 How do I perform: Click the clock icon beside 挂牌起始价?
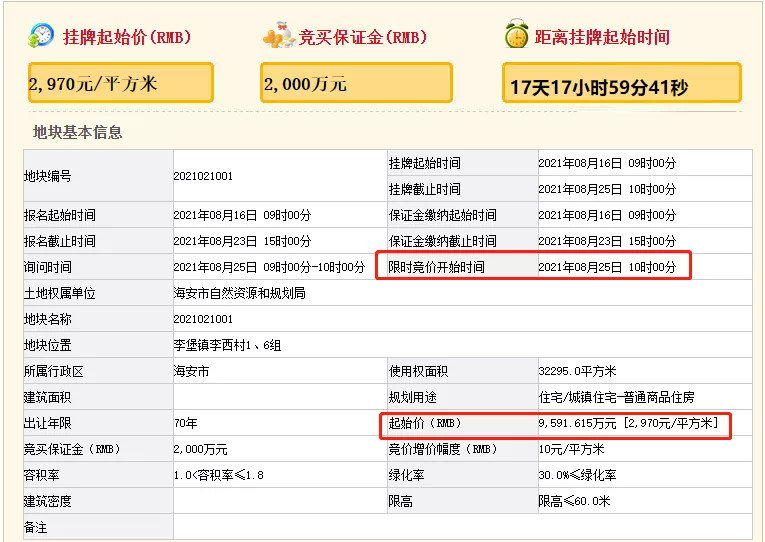pos(41,36)
